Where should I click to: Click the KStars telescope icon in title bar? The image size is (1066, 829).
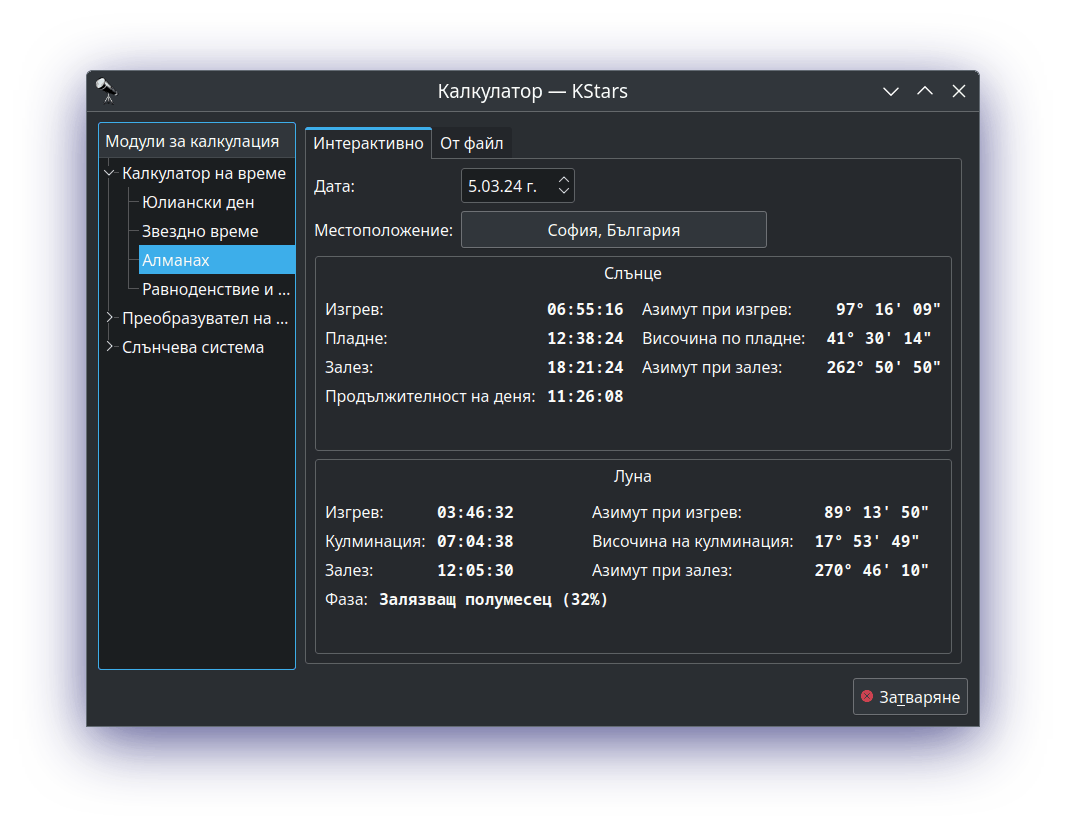(107, 91)
